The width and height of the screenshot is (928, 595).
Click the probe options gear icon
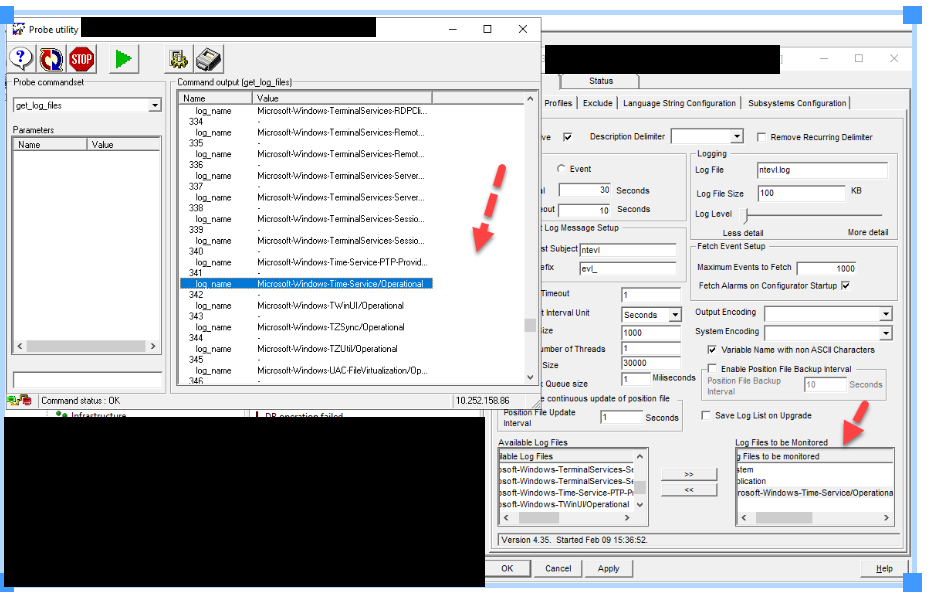pos(178,59)
